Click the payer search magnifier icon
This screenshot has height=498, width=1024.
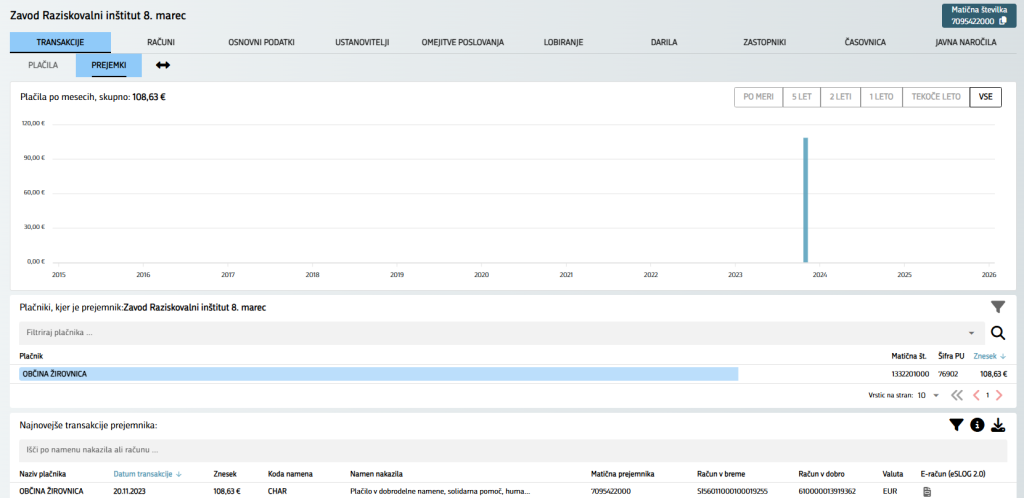point(997,333)
